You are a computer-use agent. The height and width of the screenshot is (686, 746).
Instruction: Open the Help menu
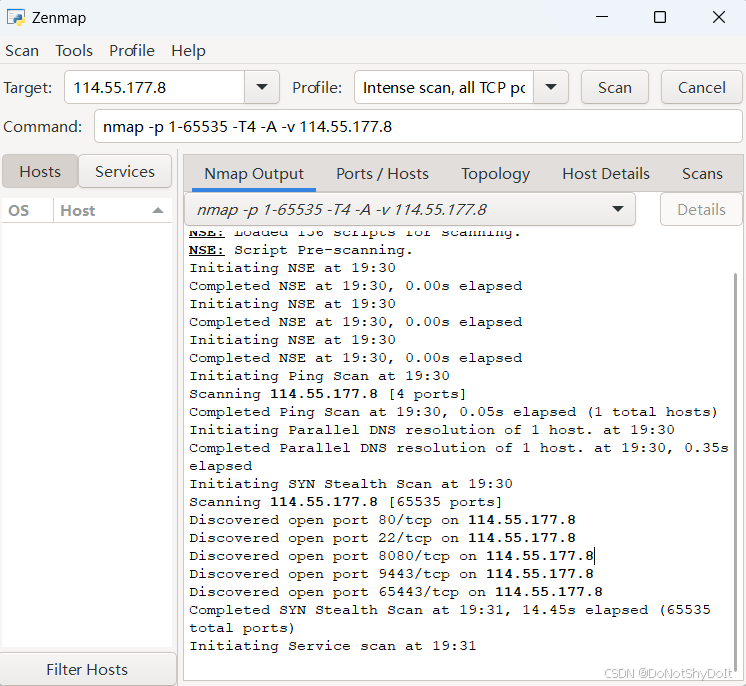coord(188,50)
